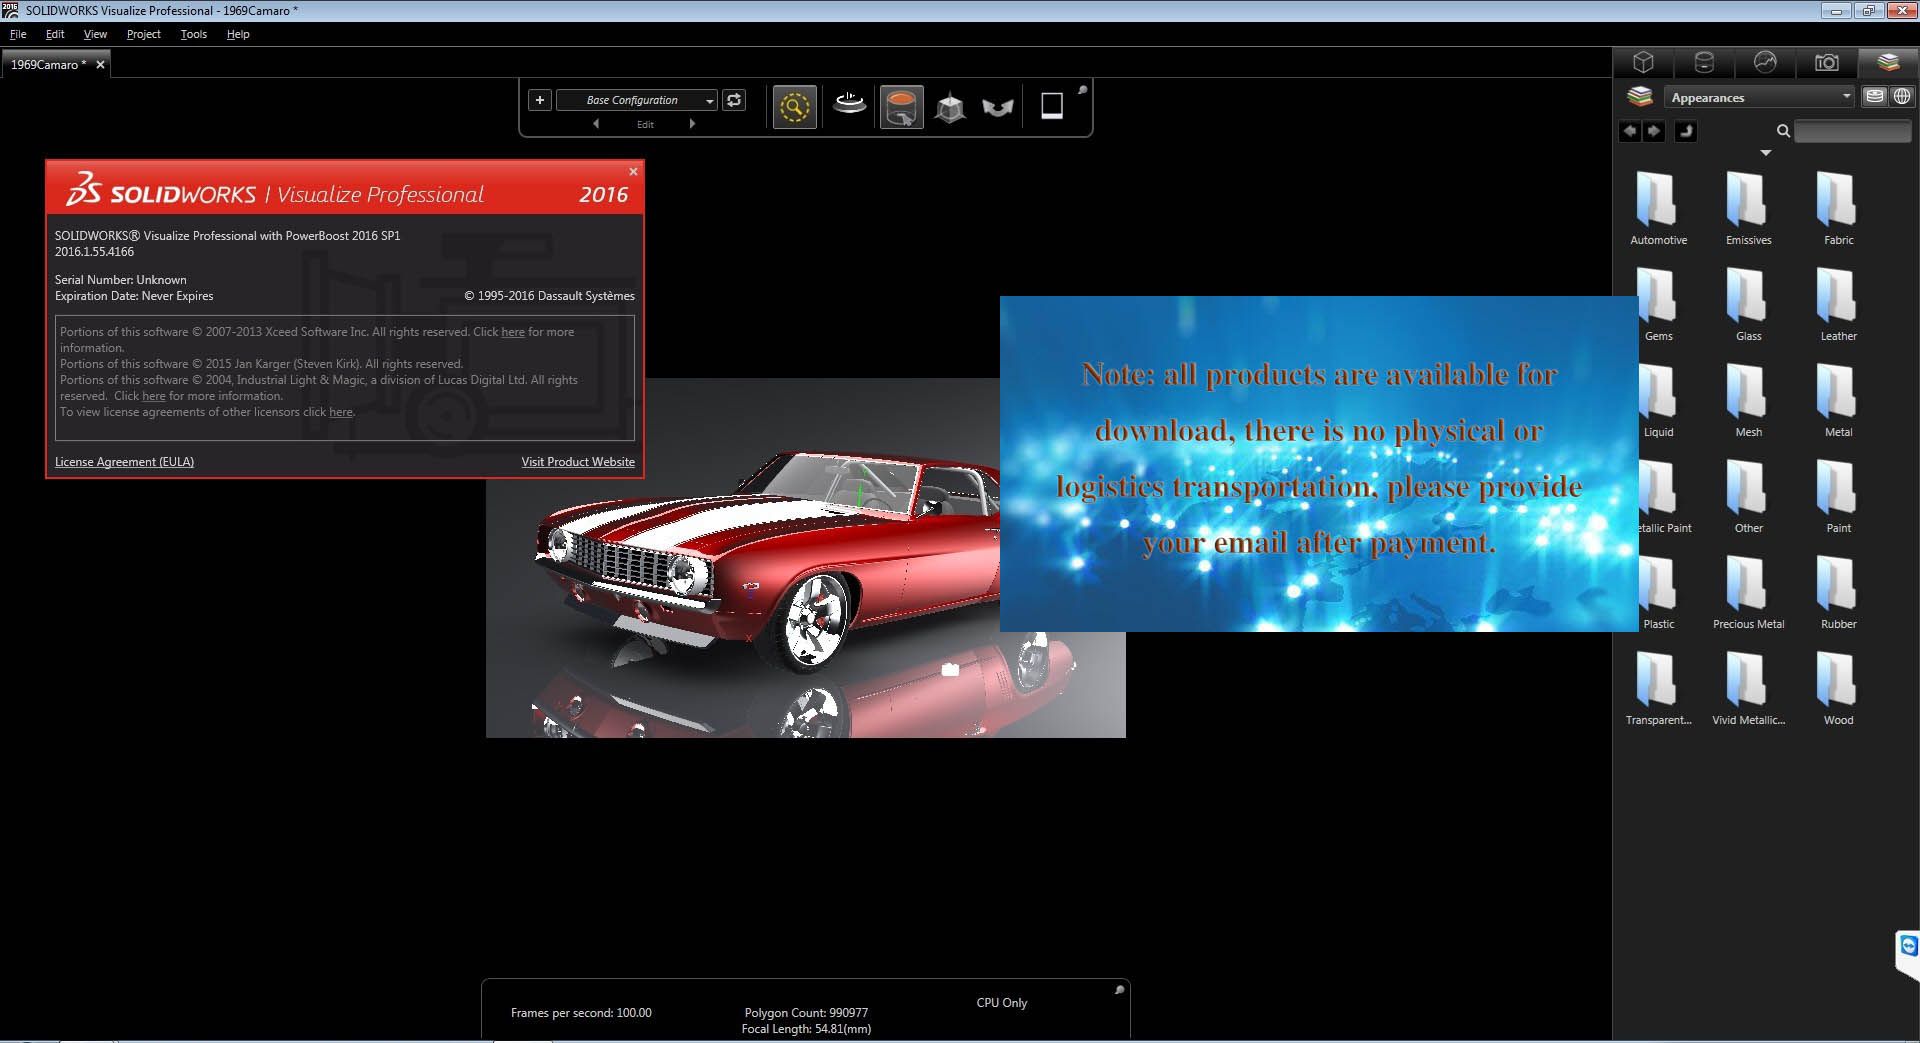The height and width of the screenshot is (1043, 1920).
Task: Close the 1969Camaro tab
Action: point(100,64)
